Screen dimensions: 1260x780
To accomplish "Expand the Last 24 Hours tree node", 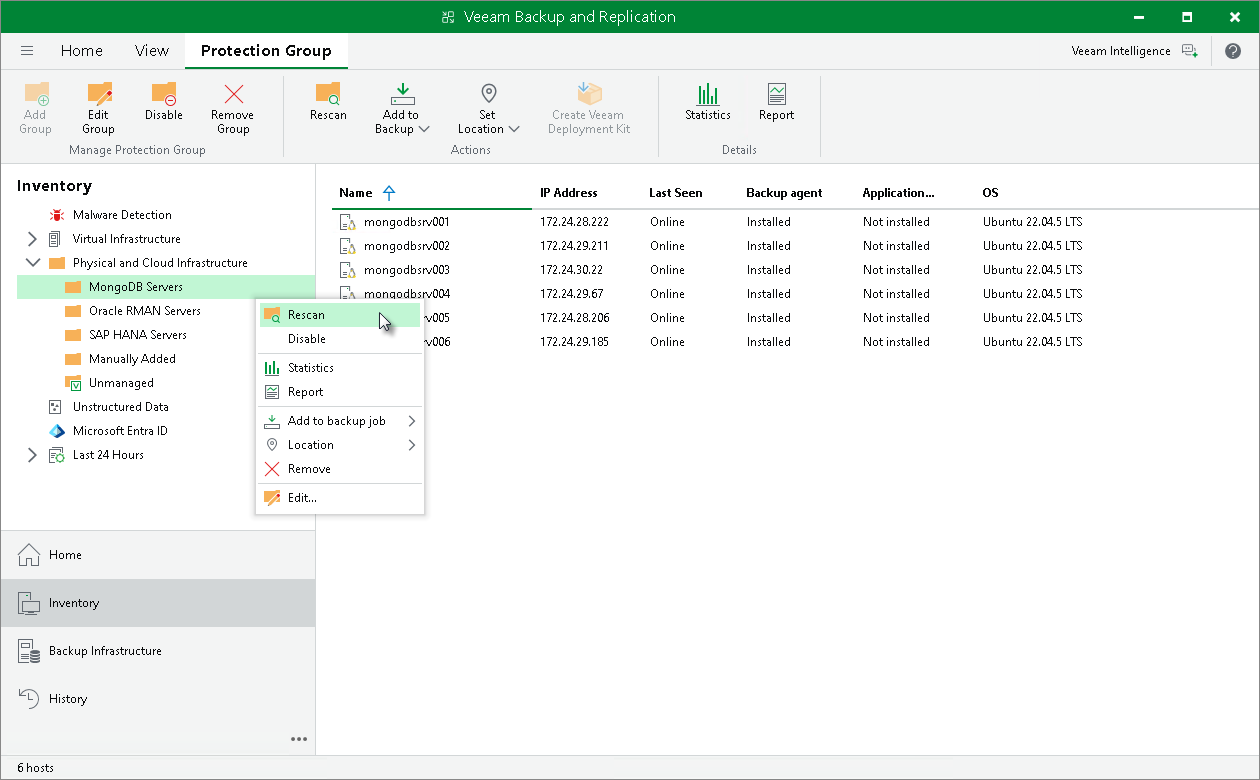I will tap(32, 455).
